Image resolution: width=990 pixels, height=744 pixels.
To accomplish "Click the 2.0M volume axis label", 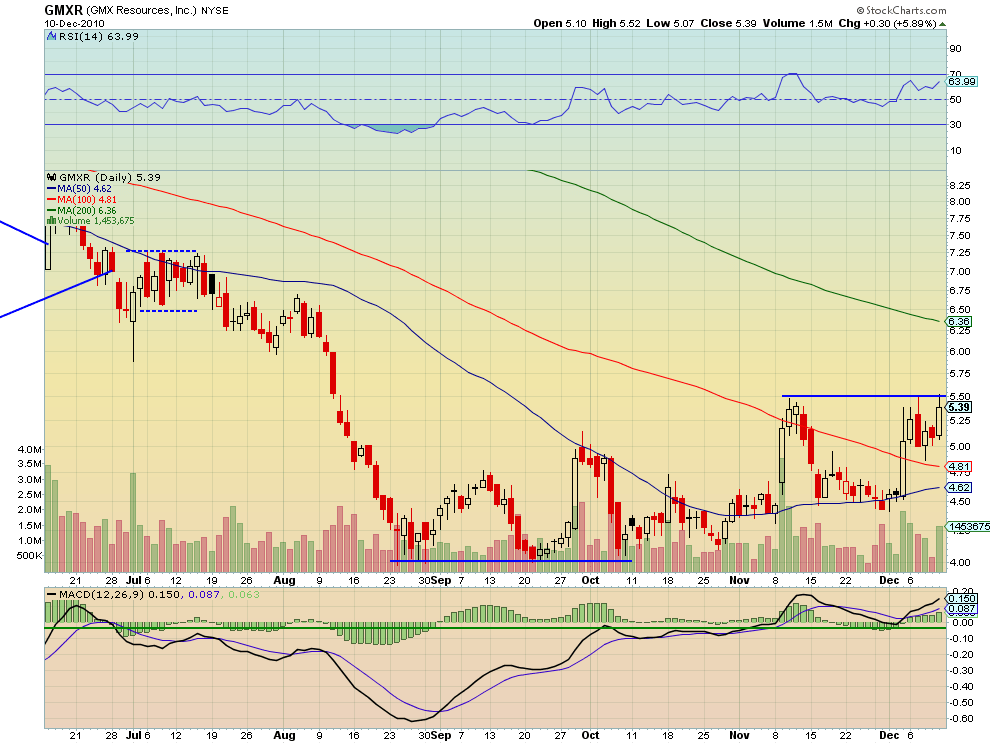I will click(30, 510).
